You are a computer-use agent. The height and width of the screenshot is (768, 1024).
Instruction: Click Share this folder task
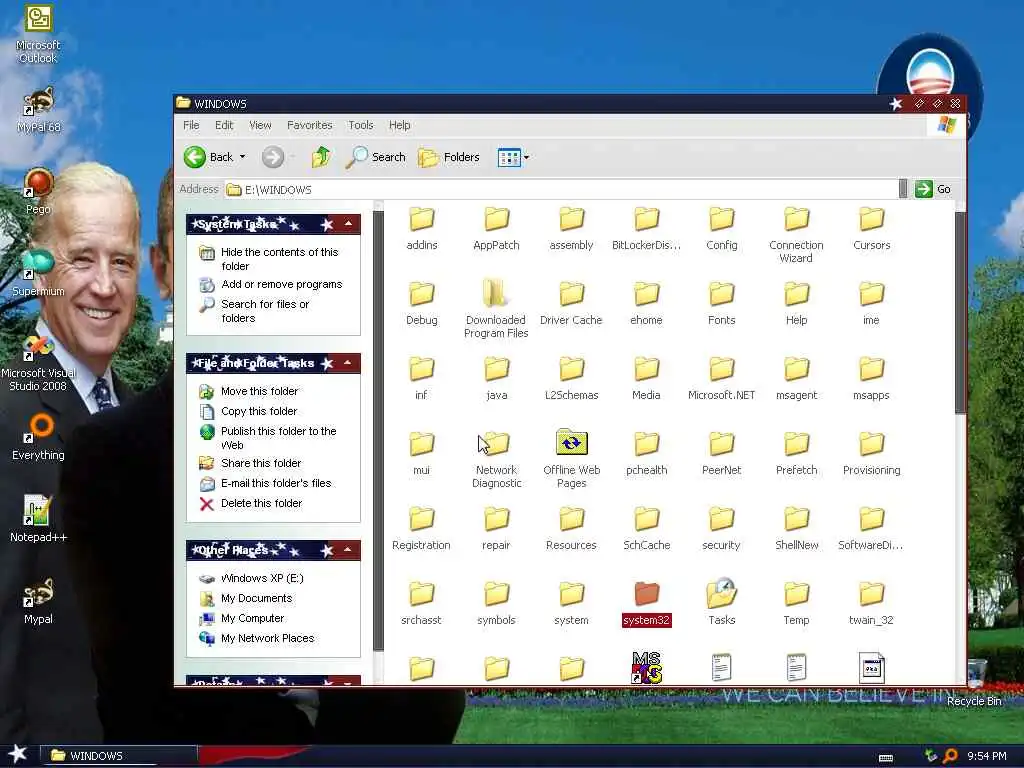point(261,463)
